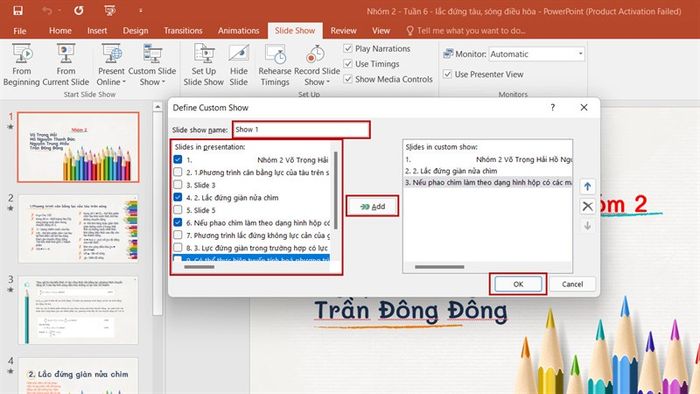Check the 3. Slide 3 checkbox

pos(178,184)
